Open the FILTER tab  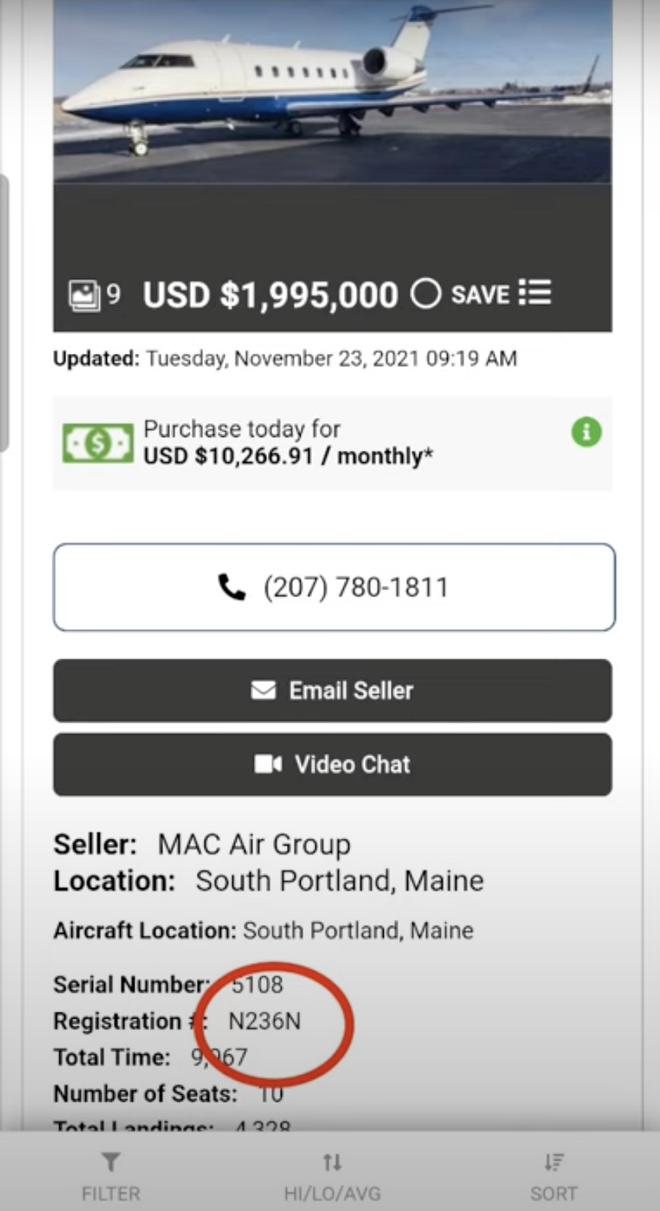[x=110, y=1175]
